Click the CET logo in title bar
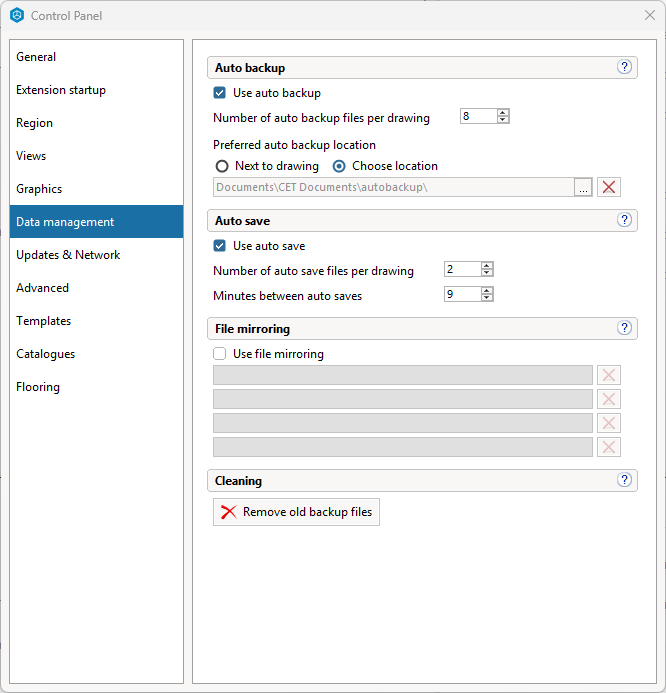The width and height of the screenshot is (666, 693). coord(17,15)
